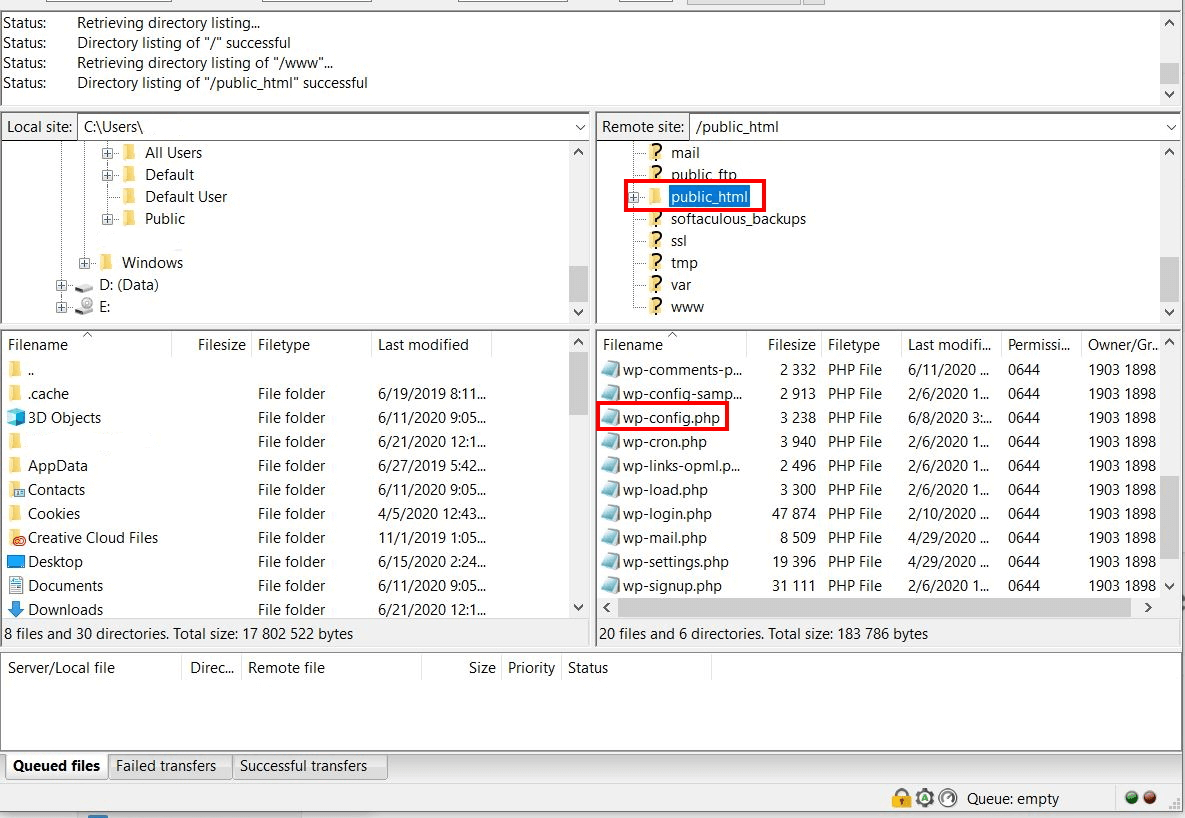The image size is (1185, 818).
Task: Expand the E: drive node
Action: pos(61,307)
